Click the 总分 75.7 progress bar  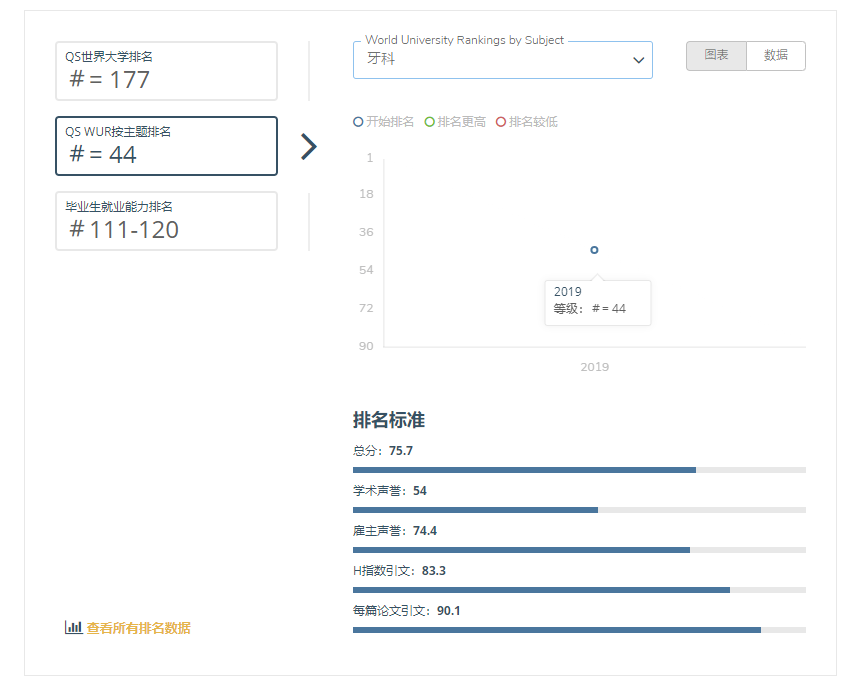point(579,469)
